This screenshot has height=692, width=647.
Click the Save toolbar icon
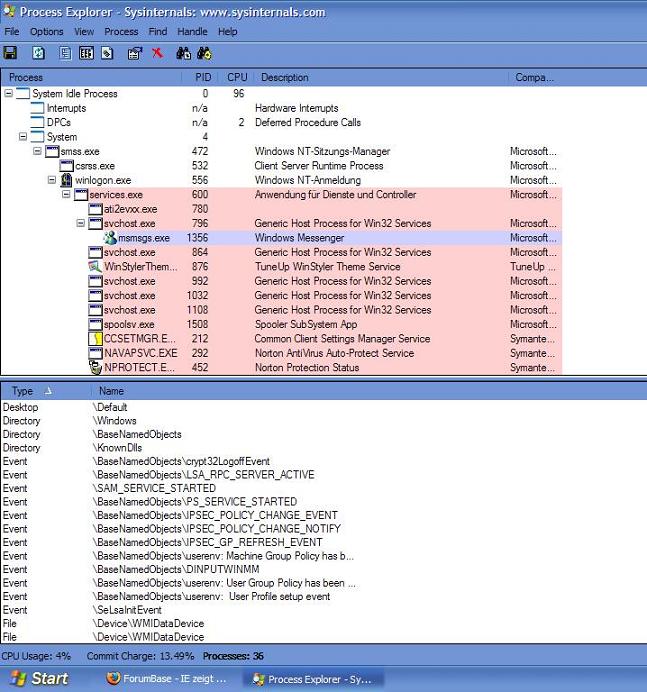click(x=10, y=53)
